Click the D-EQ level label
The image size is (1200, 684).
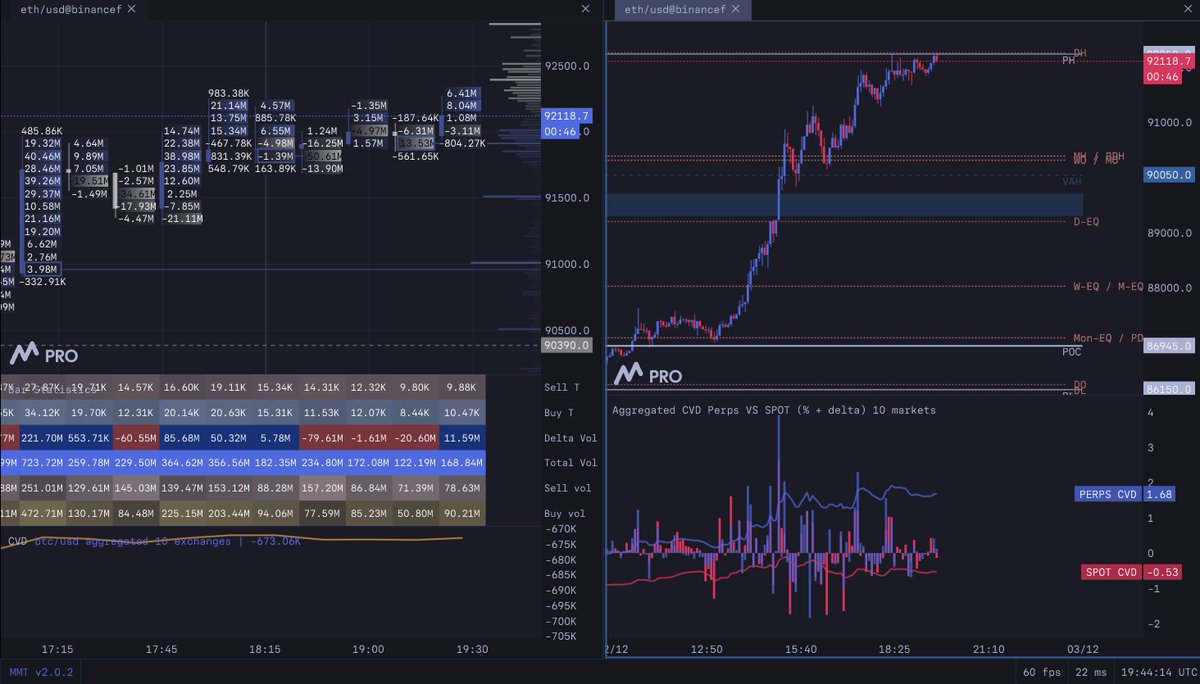point(1085,222)
